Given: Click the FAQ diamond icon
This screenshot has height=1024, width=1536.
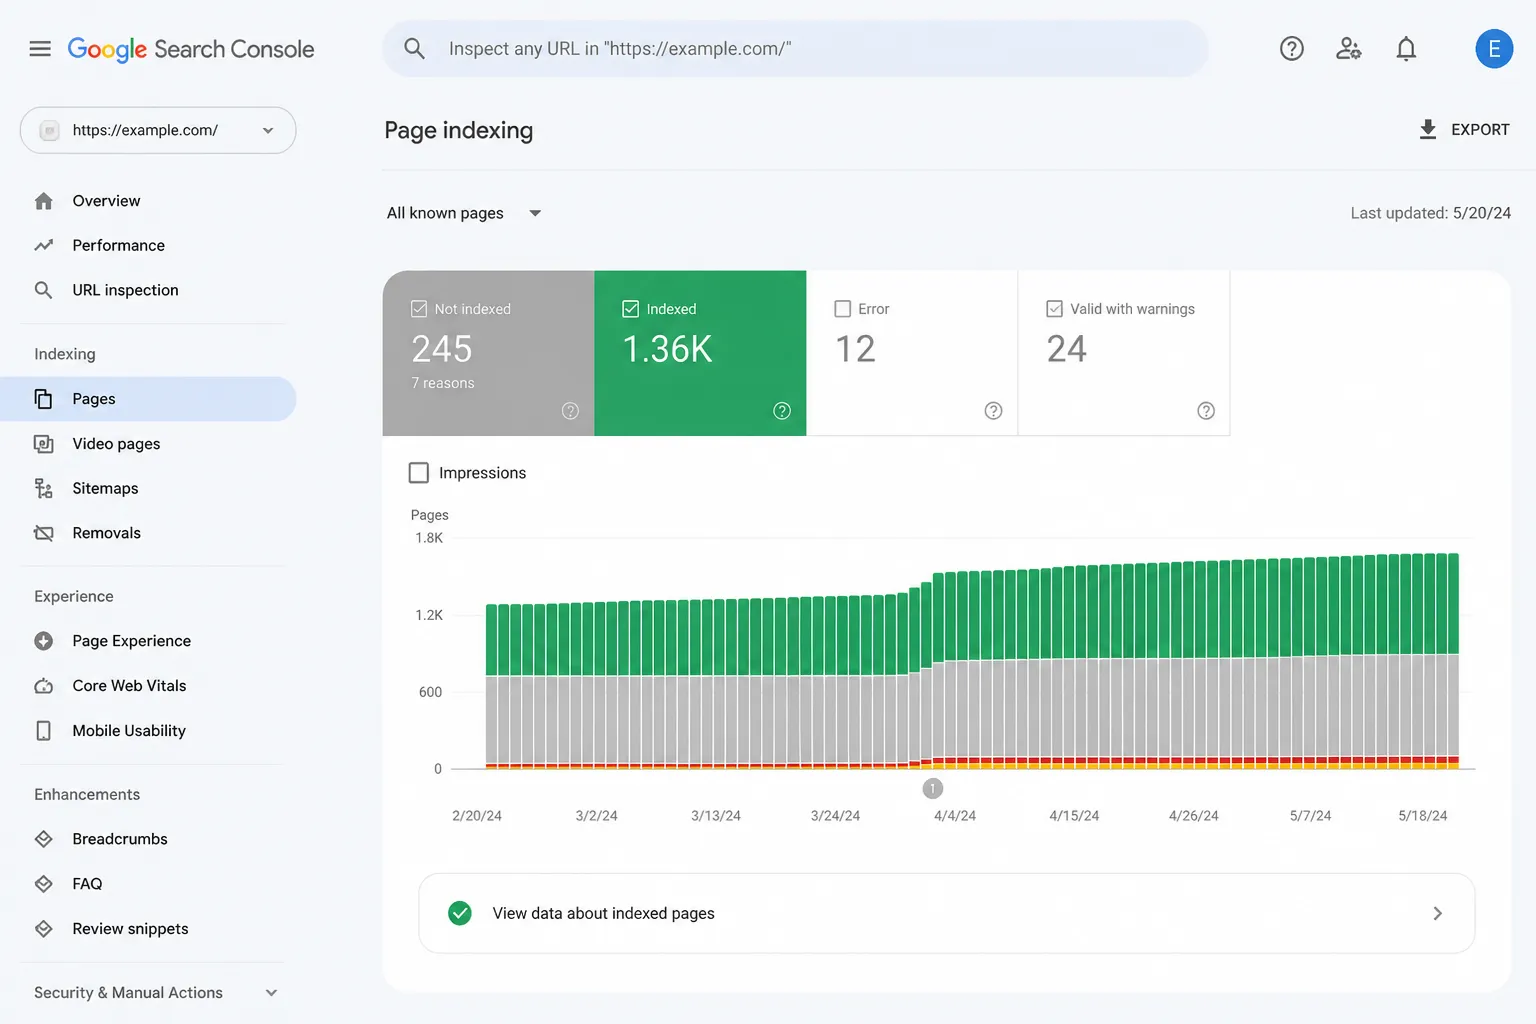Looking at the screenshot, I should click(44, 884).
